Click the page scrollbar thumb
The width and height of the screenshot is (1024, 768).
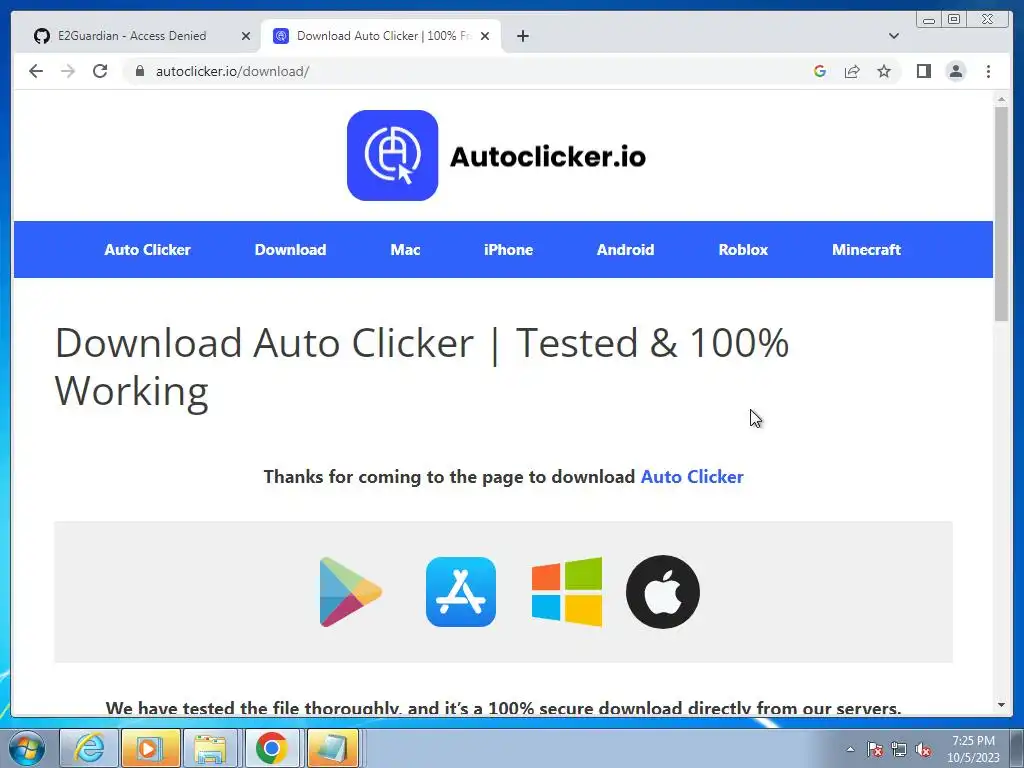[x=1001, y=213]
